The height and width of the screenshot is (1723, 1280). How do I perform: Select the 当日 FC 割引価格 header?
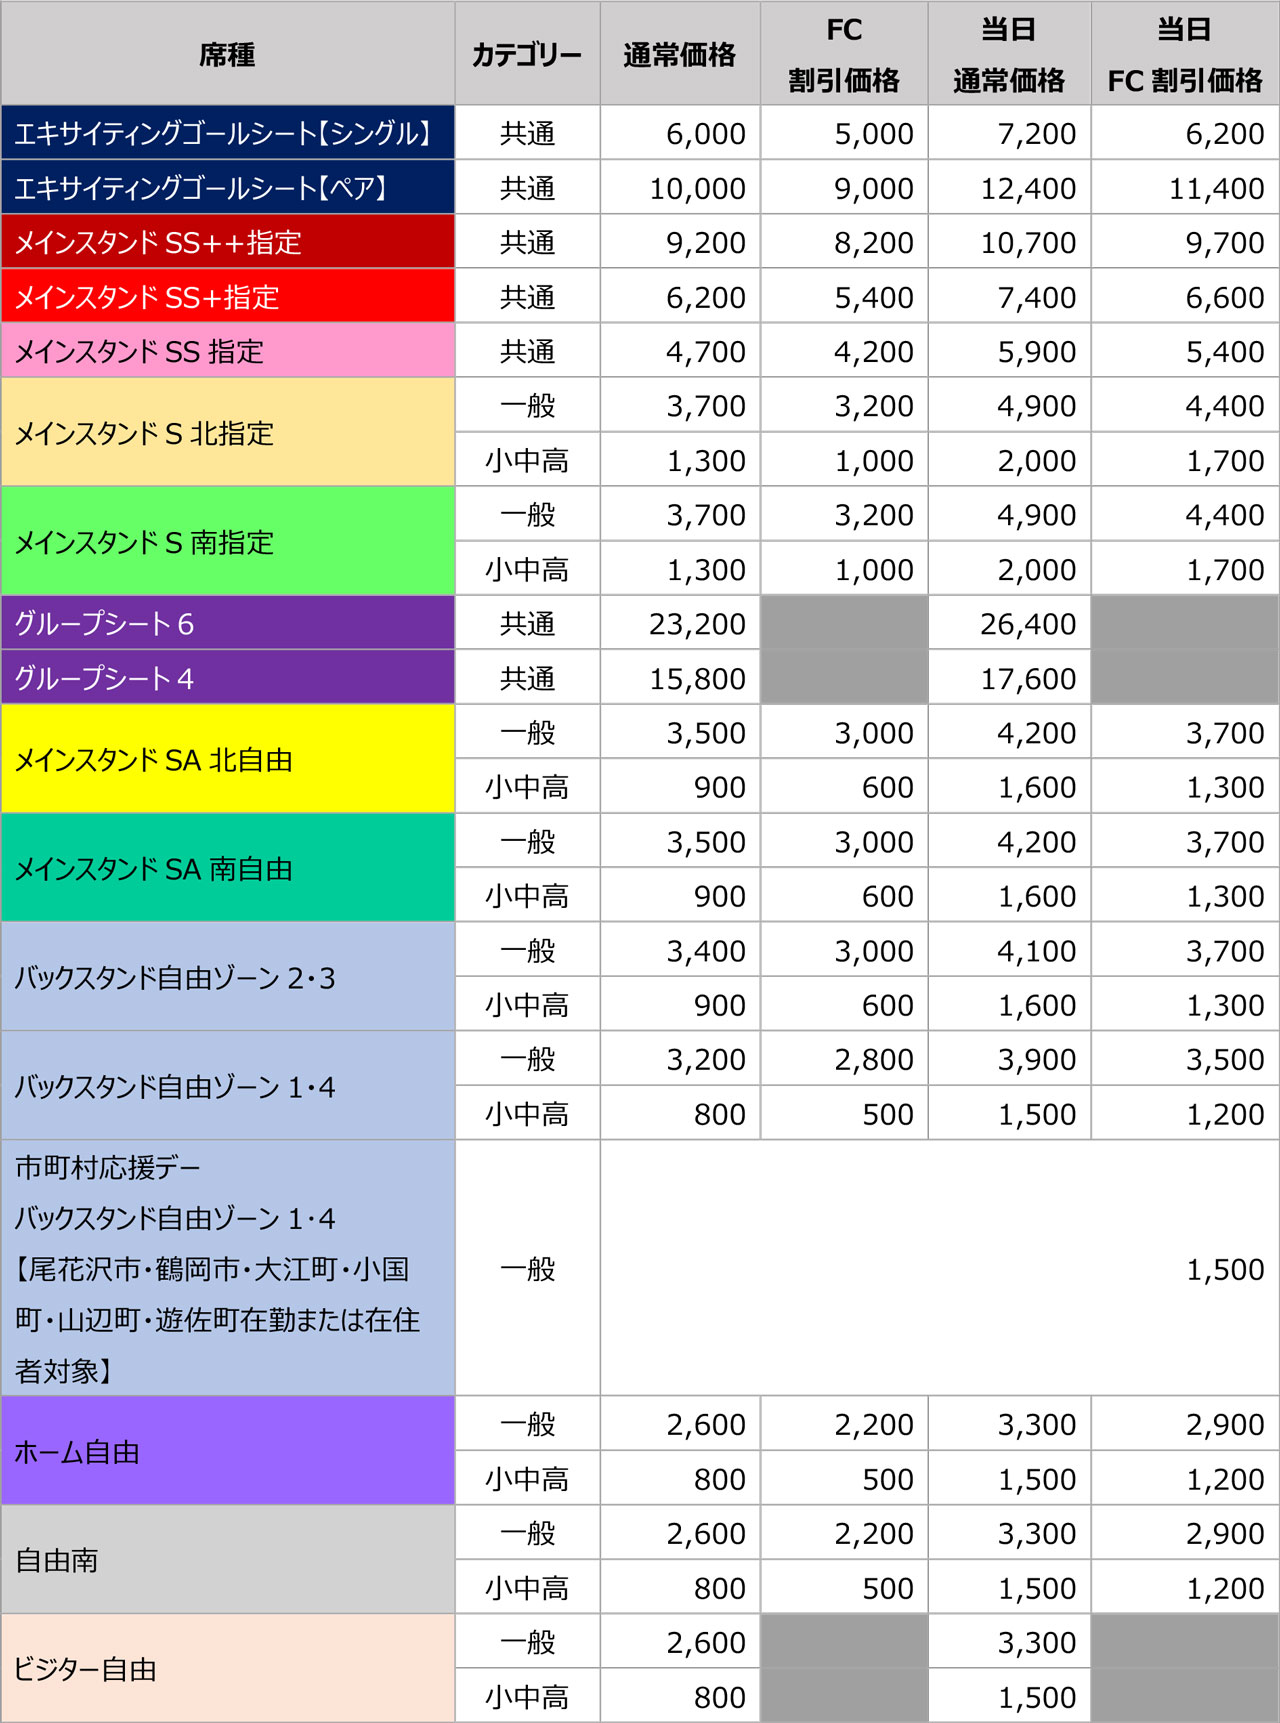[1184, 54]
